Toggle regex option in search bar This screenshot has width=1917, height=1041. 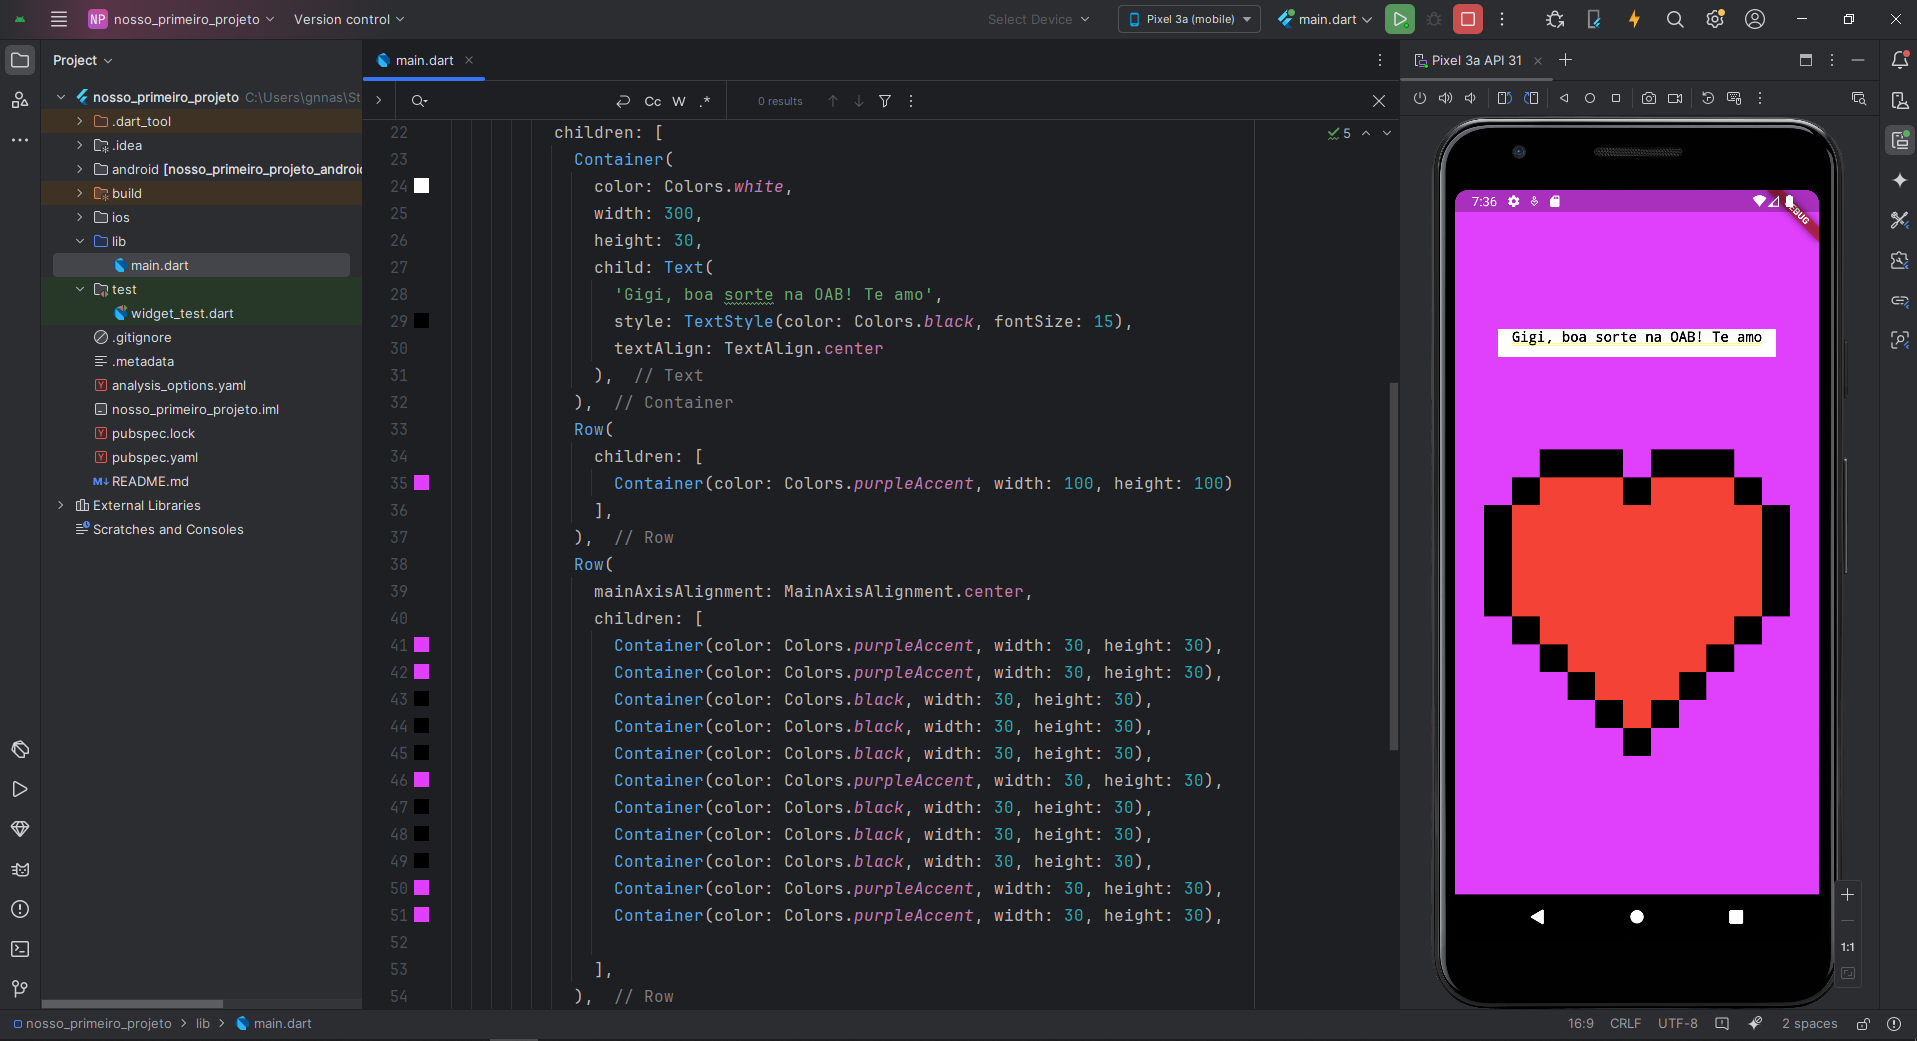click(x=705, y=101)
